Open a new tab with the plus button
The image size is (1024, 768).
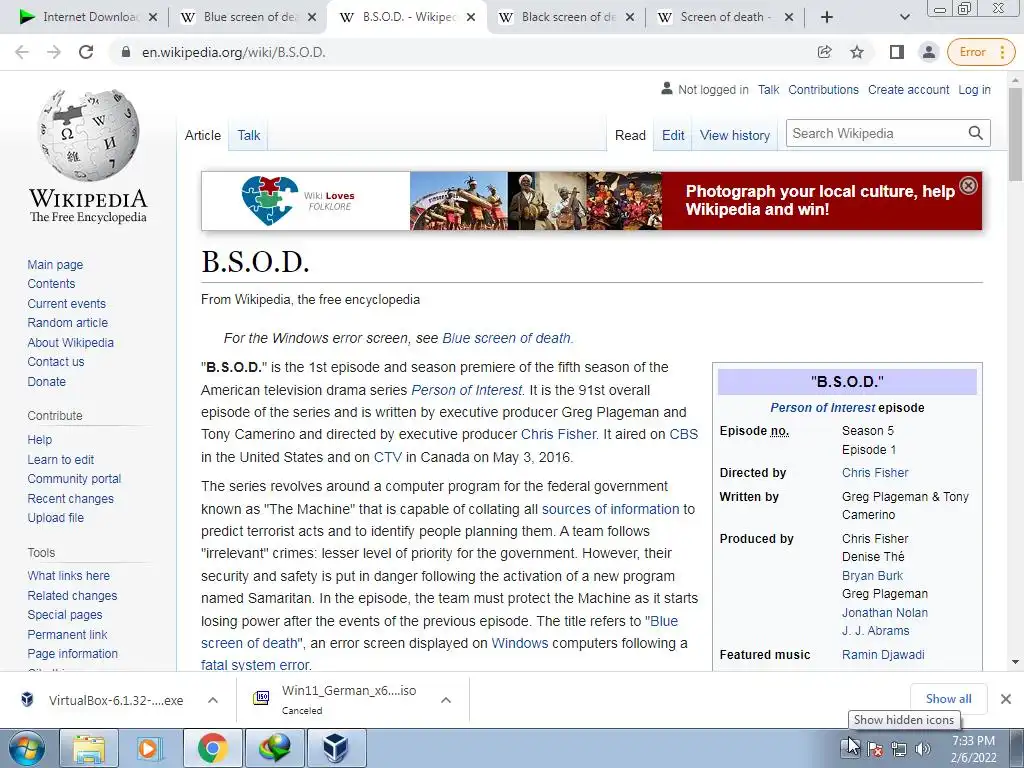click(x=827, y=17)
